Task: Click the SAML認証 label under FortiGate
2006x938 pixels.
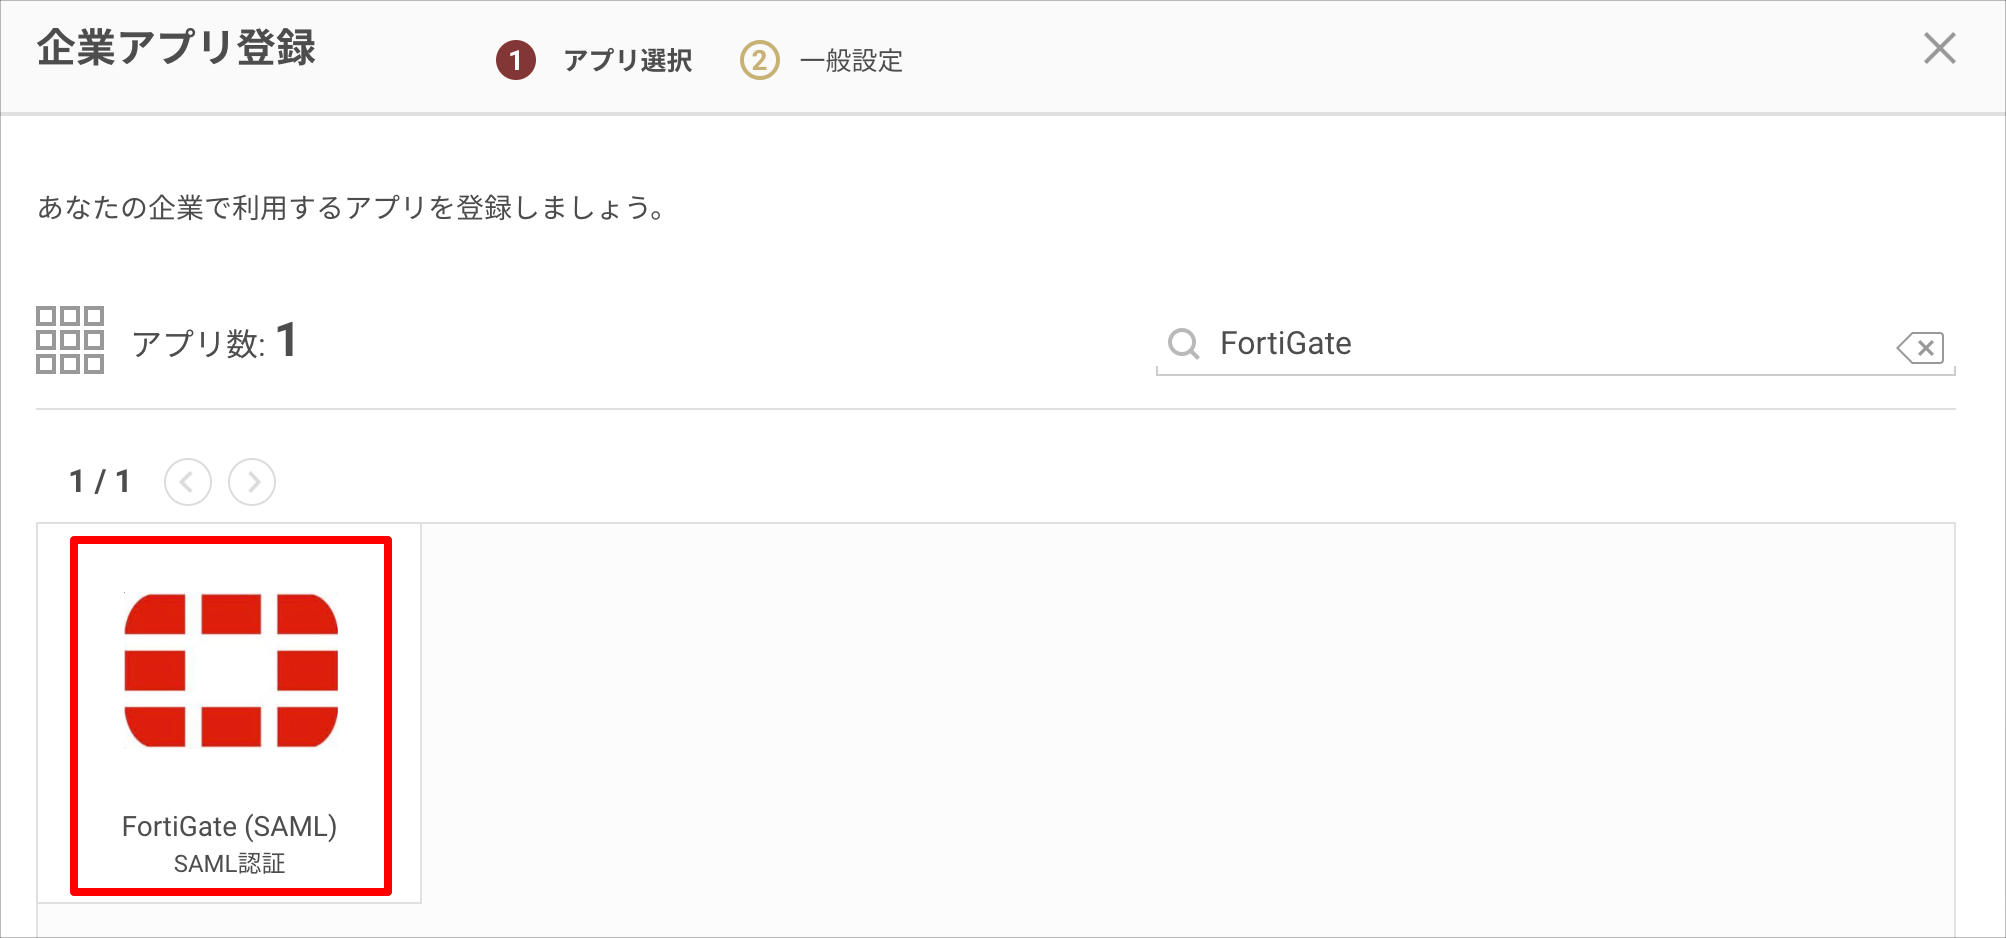Action: point(229,864)
